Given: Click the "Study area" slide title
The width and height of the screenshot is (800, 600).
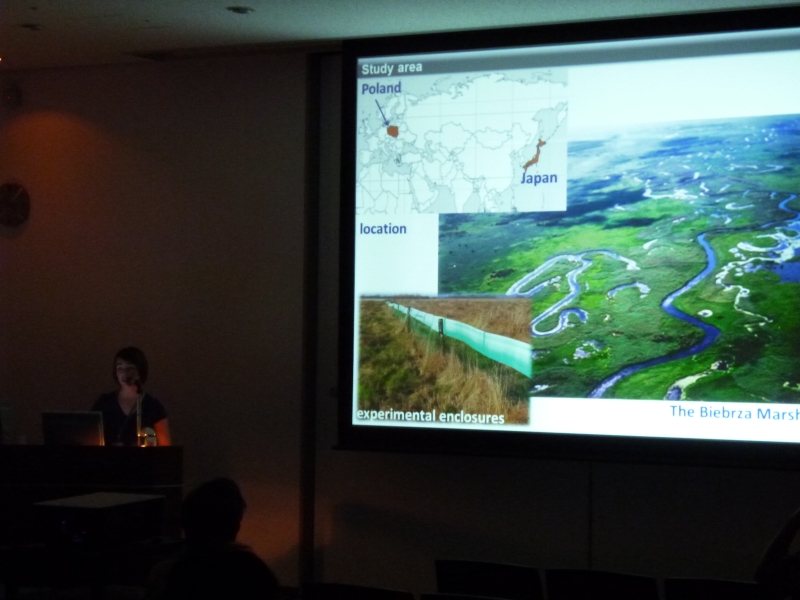Looking at the screenshot, I should tap(391, 68).
